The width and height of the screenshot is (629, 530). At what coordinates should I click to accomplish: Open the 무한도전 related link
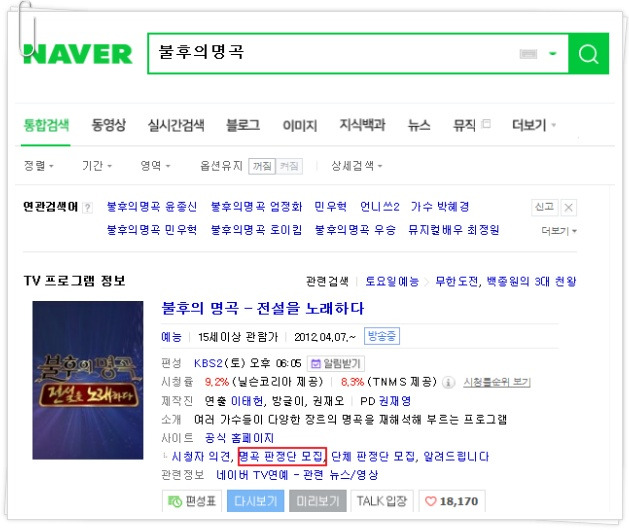(457, 281)
